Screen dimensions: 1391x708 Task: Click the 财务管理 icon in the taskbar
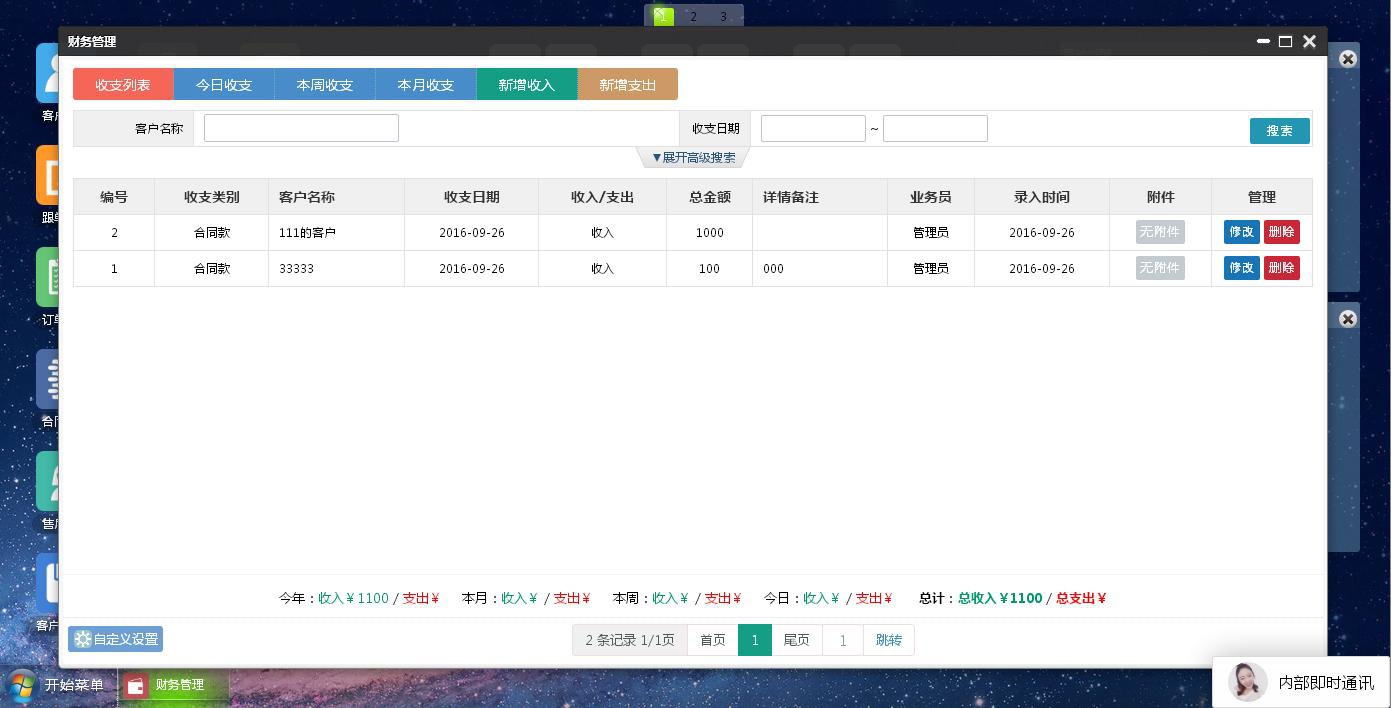point(135,685)
